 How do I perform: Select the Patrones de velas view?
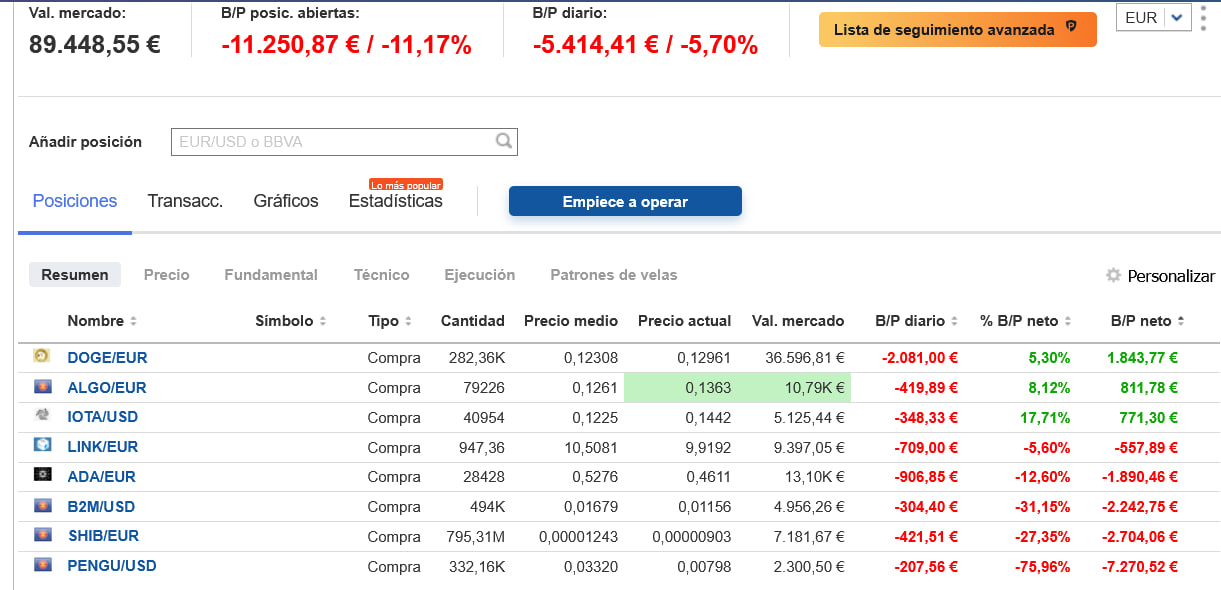pyautogui.click(x=614, y=274)
